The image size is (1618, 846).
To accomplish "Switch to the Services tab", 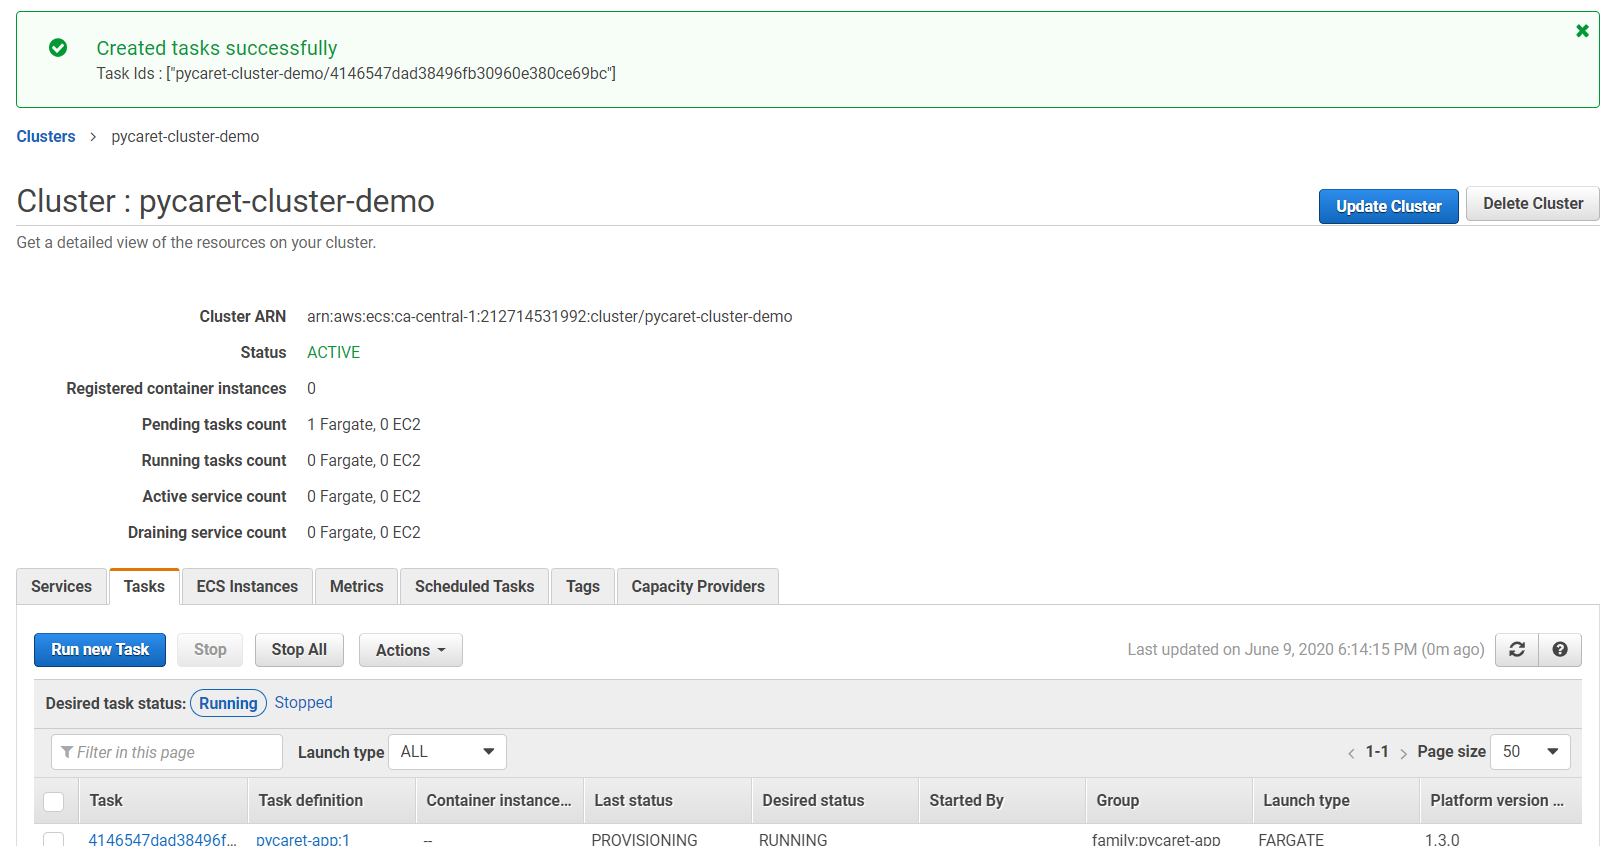I will [61, 587].
